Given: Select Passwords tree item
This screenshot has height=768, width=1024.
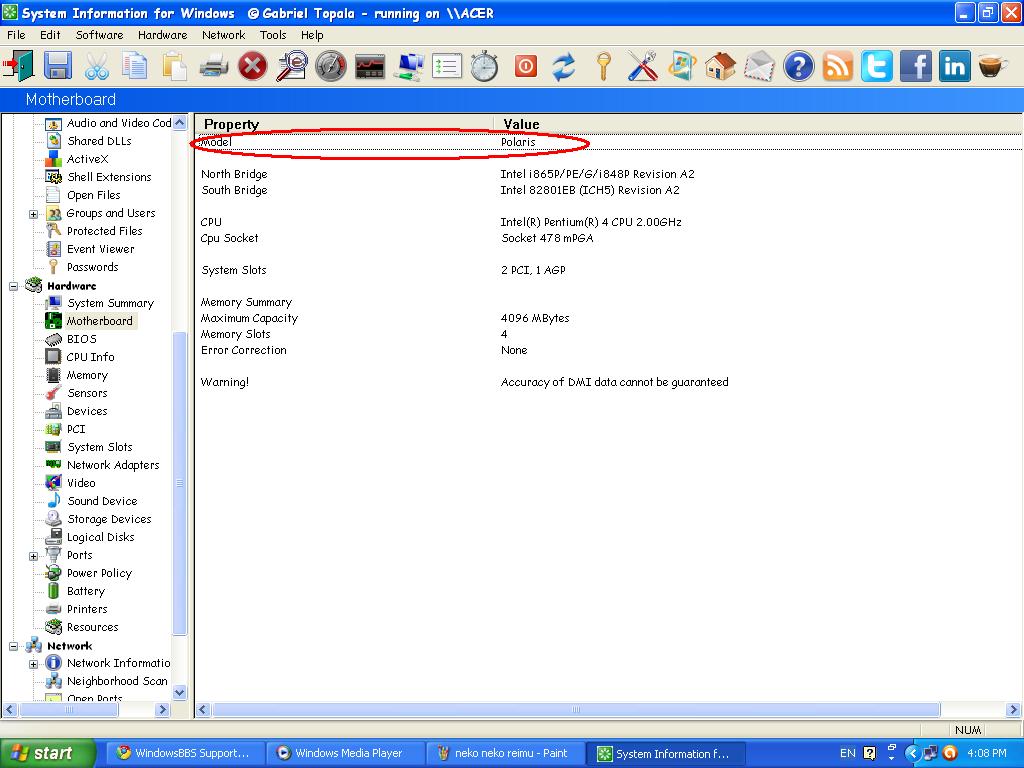Looking at the screenshot, I should click(92, 267).
